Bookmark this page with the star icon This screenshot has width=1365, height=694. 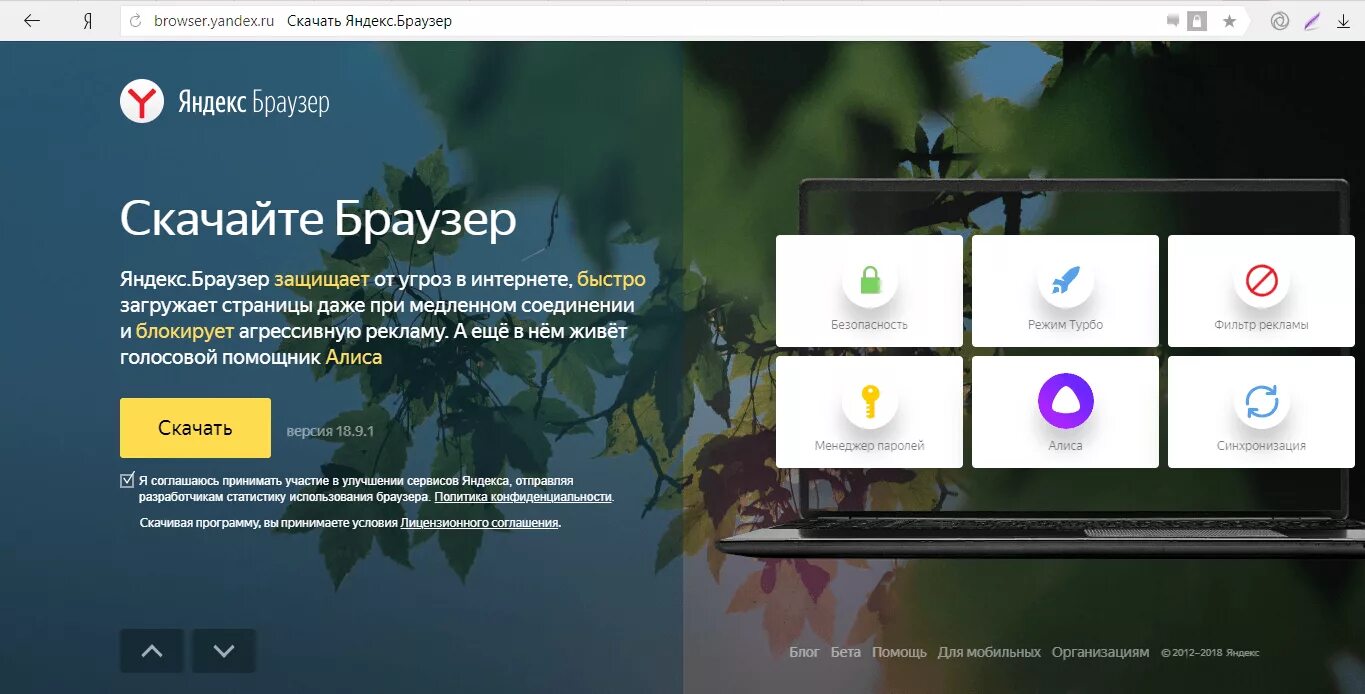(x=1229, y=20)
